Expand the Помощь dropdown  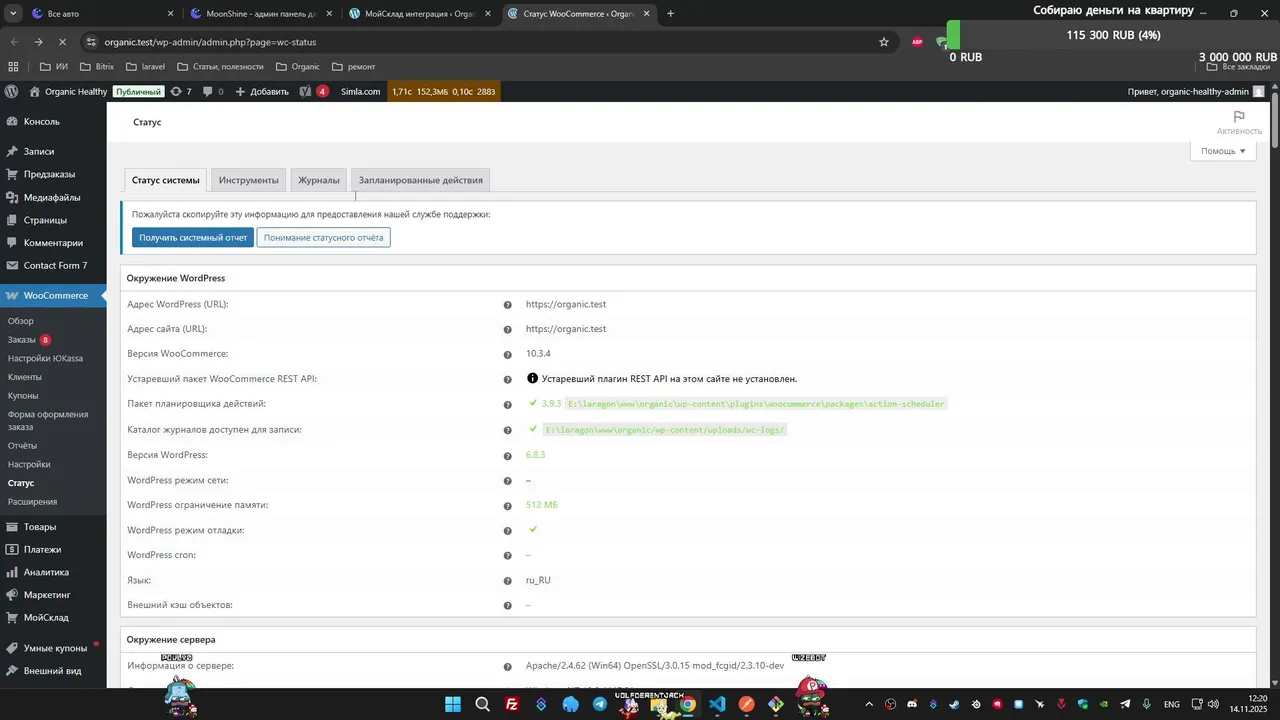1223,151
